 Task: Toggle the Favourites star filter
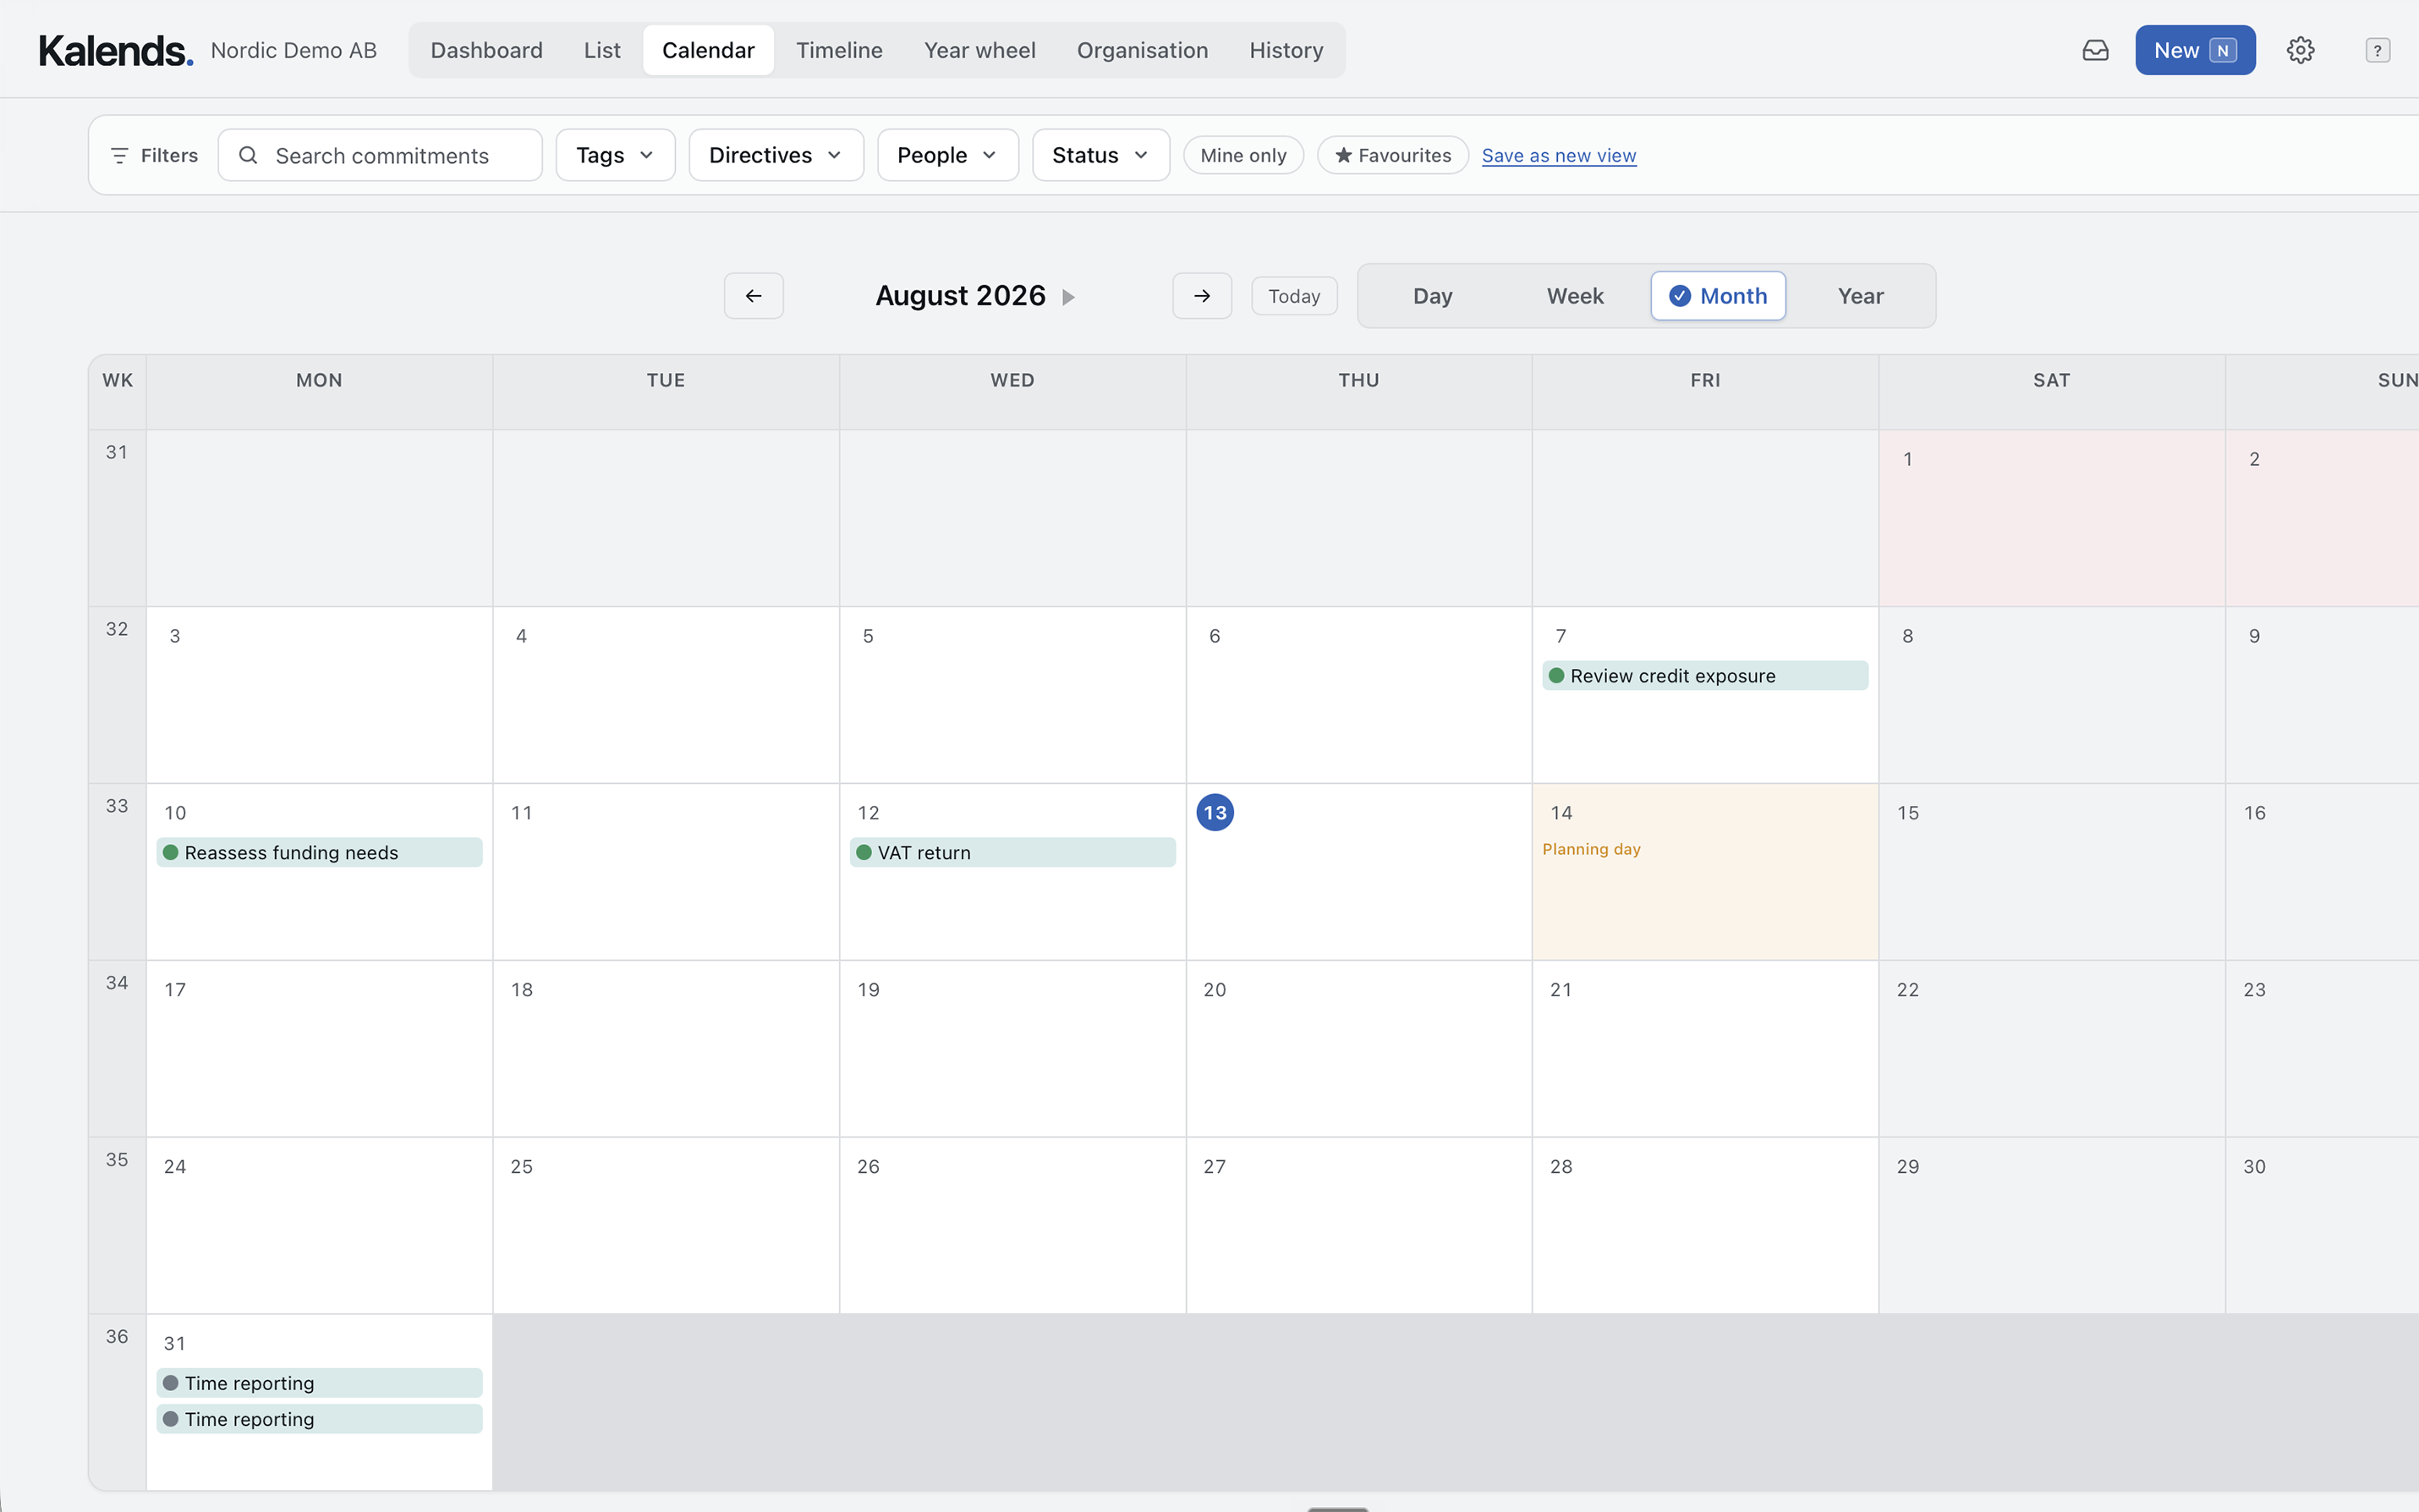1392,155
